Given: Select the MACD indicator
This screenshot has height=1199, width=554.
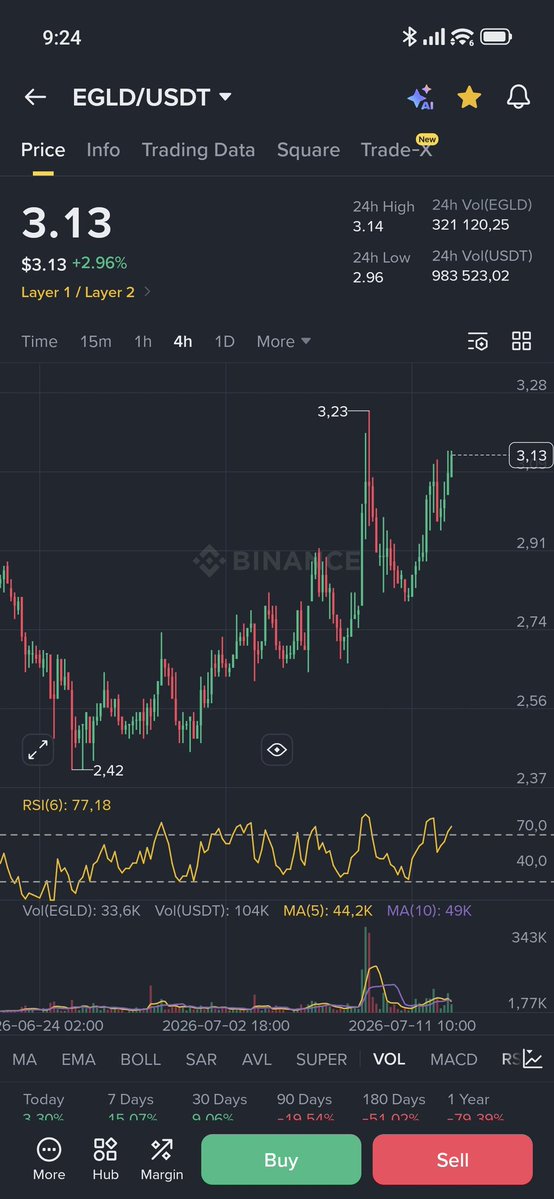Looking at the screenshot, I should [454, 1059].
